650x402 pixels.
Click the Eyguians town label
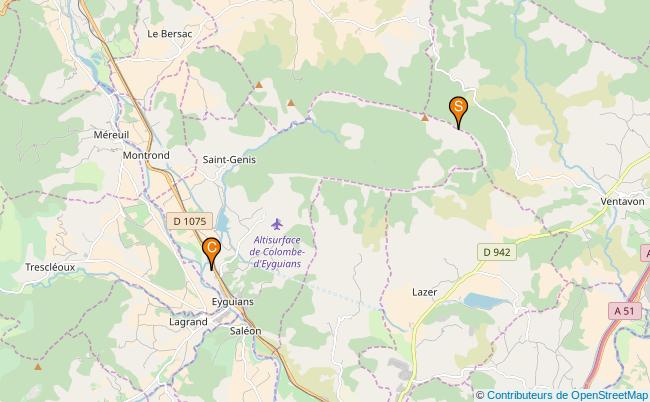pos(233,302)
